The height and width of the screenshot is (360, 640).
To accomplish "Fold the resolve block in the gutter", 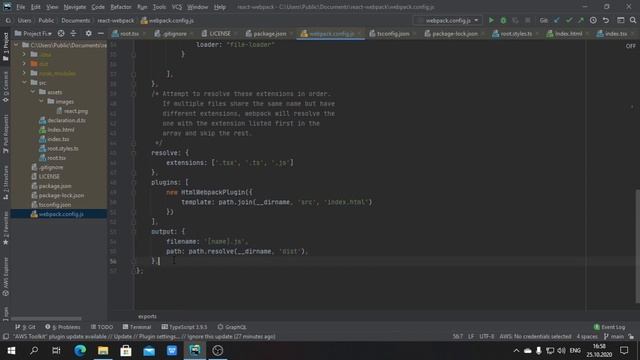I will (133, 153).
